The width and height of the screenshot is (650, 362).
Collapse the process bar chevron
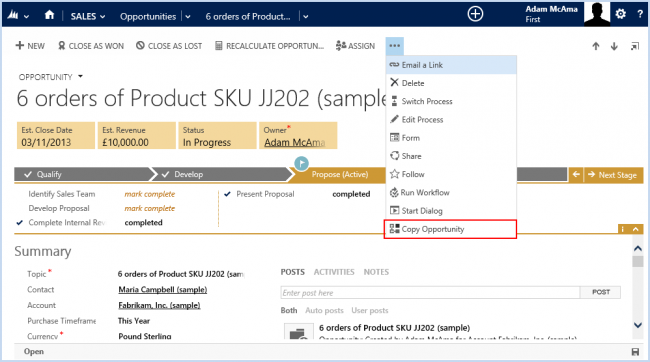(635, 229)
